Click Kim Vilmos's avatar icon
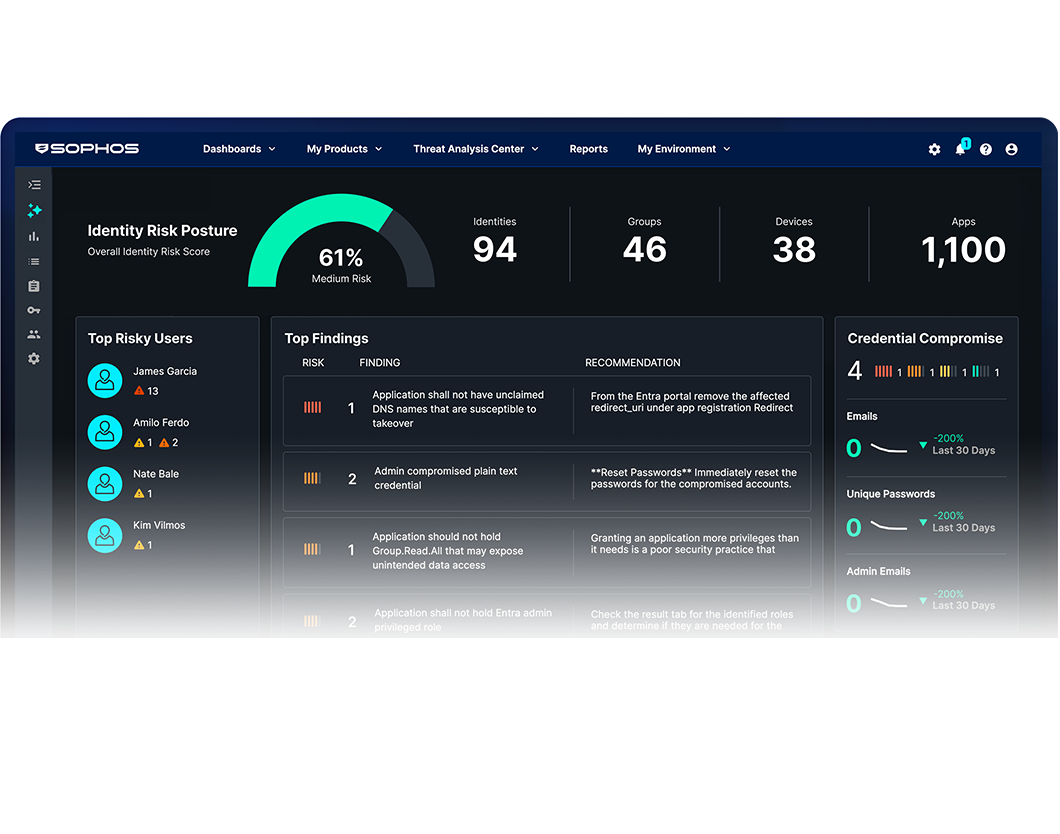This screenshot has height=834, width=1060. tap(105, 535)
